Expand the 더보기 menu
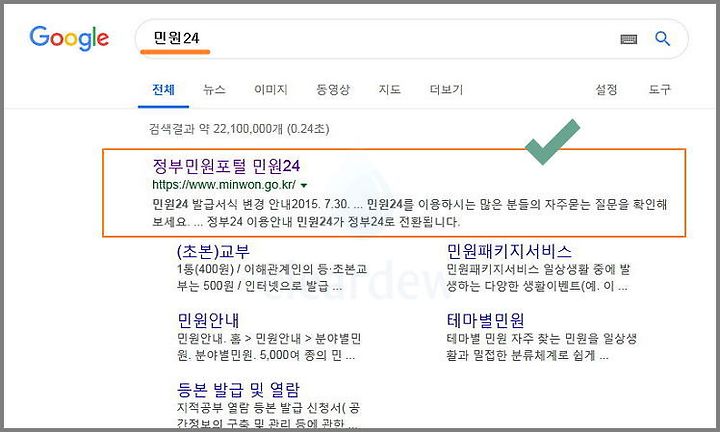Screen dimensions: 720x432 tap(446, 89)
